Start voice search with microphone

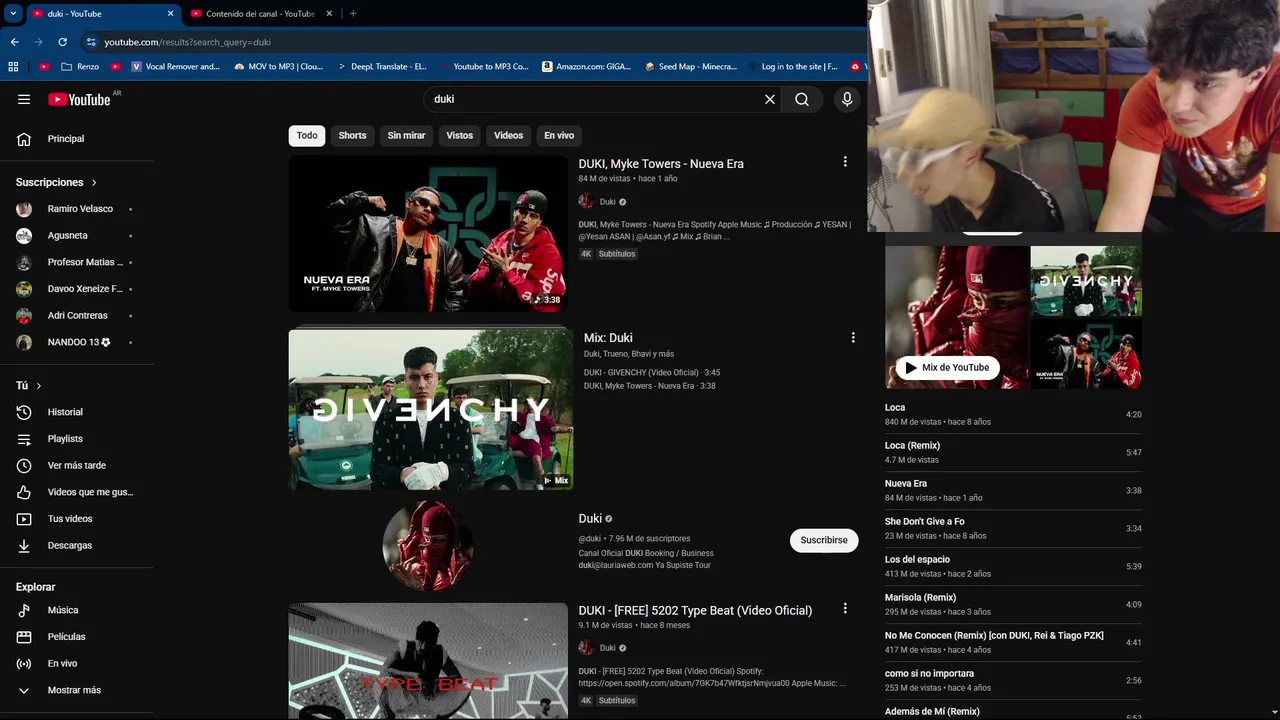[x=847, y=99]
